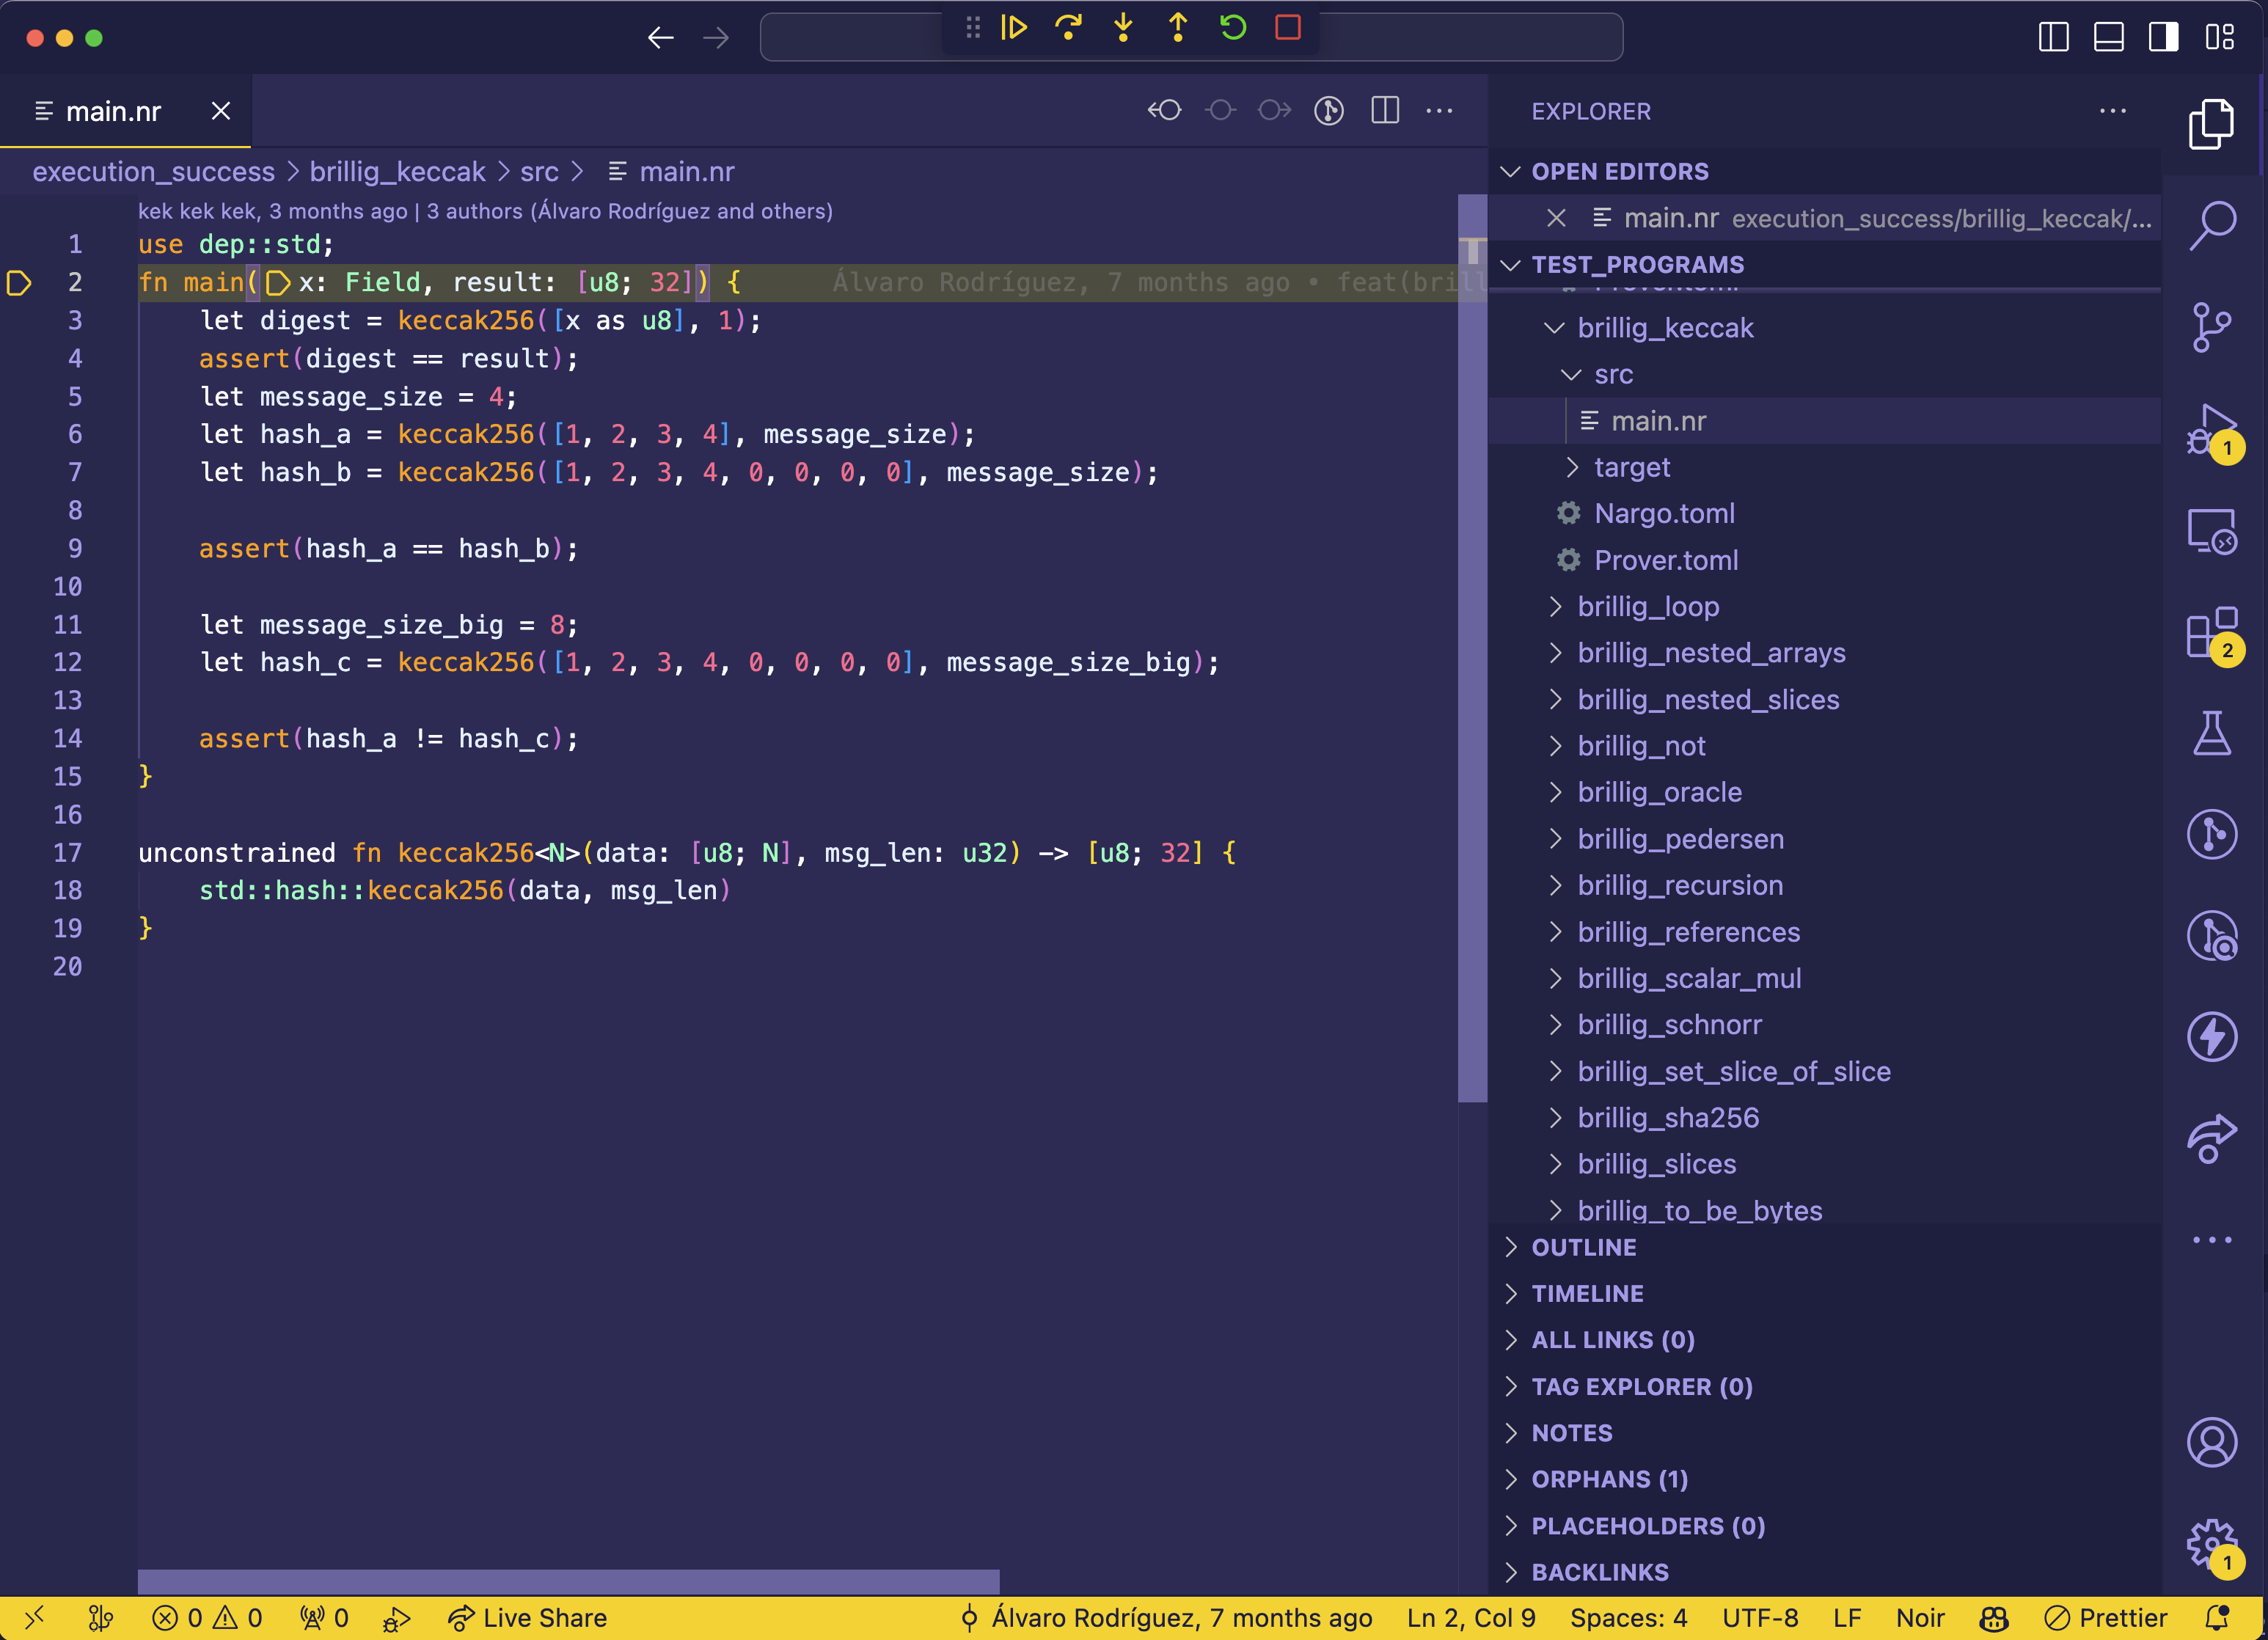Viewport: 2268px width, 1640px height.
Task: Open go-to-line via Ln 2, Col 9
Action: click(1470, 1617)
